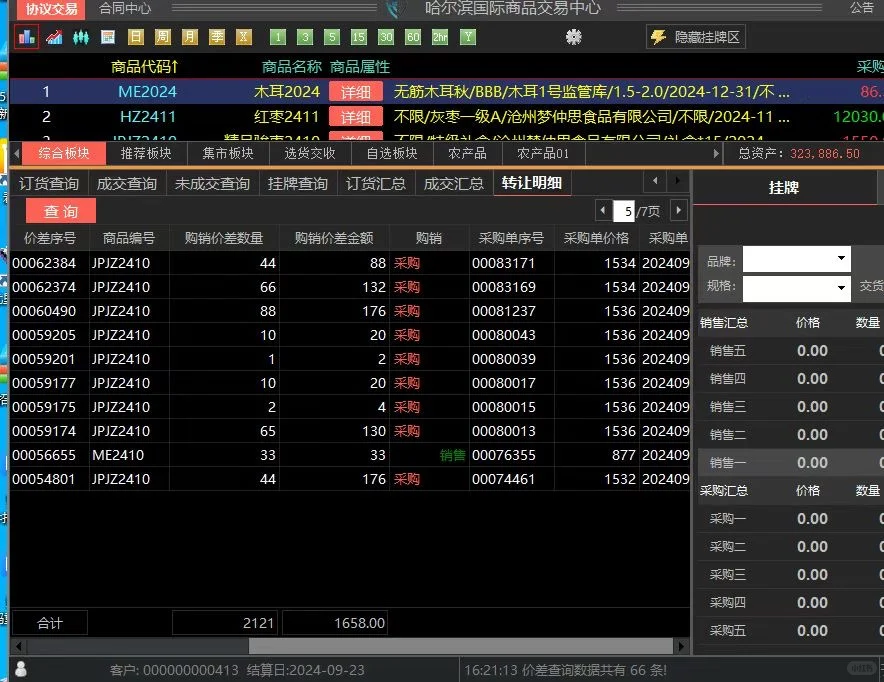Go to next page arrow beside 5/7页
This screenshot has height=682, width=884.
pyautogui.click(x=679, y=211)
